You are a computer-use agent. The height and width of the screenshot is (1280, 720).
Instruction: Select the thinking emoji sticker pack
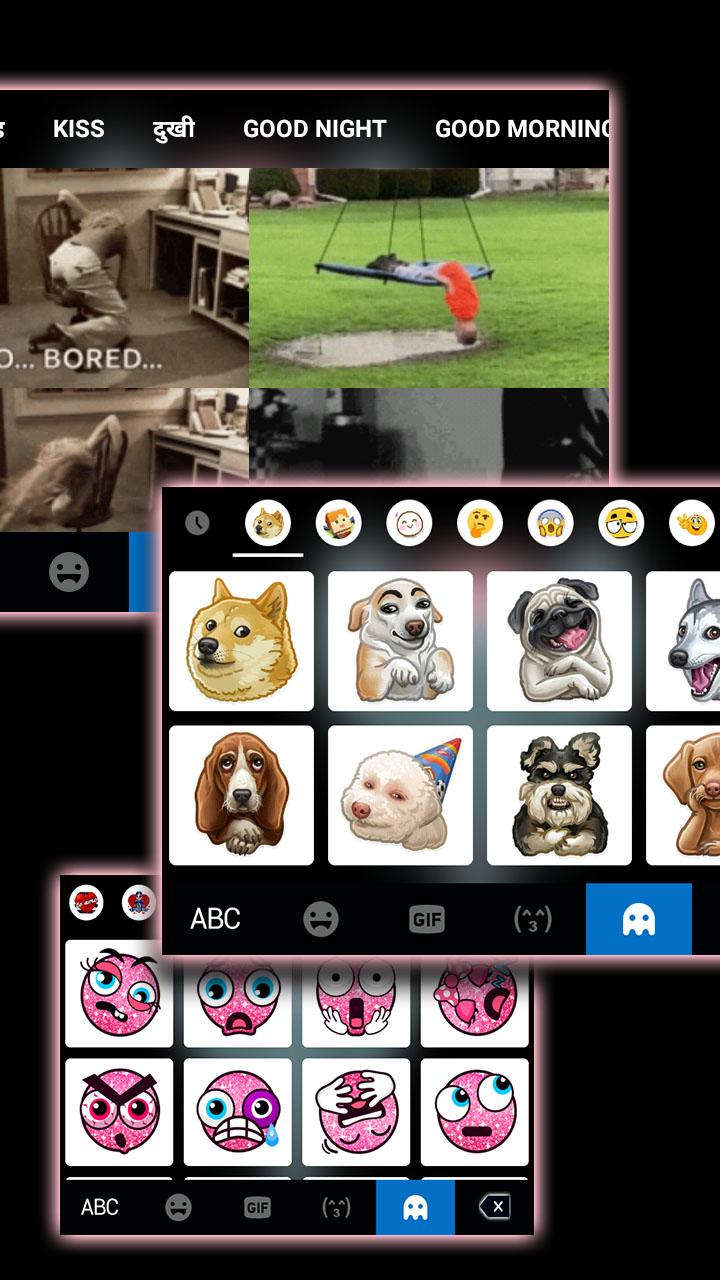tap(480, 523)
